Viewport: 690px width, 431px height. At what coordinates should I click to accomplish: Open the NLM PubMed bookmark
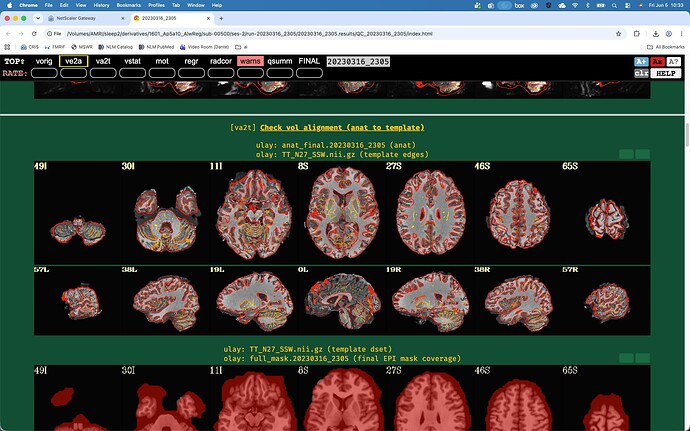click(156, 47)
